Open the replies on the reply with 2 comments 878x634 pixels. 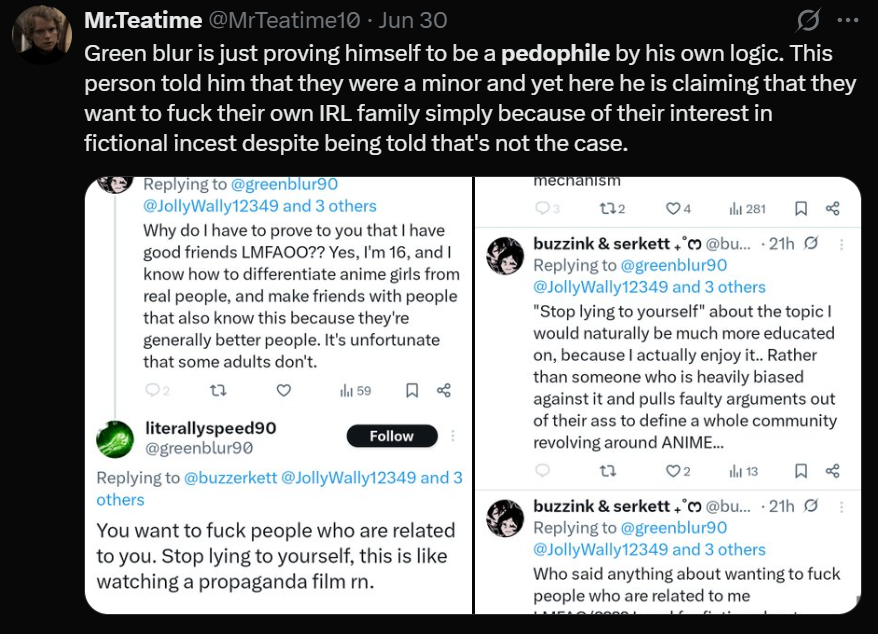(x=157, y=390)
